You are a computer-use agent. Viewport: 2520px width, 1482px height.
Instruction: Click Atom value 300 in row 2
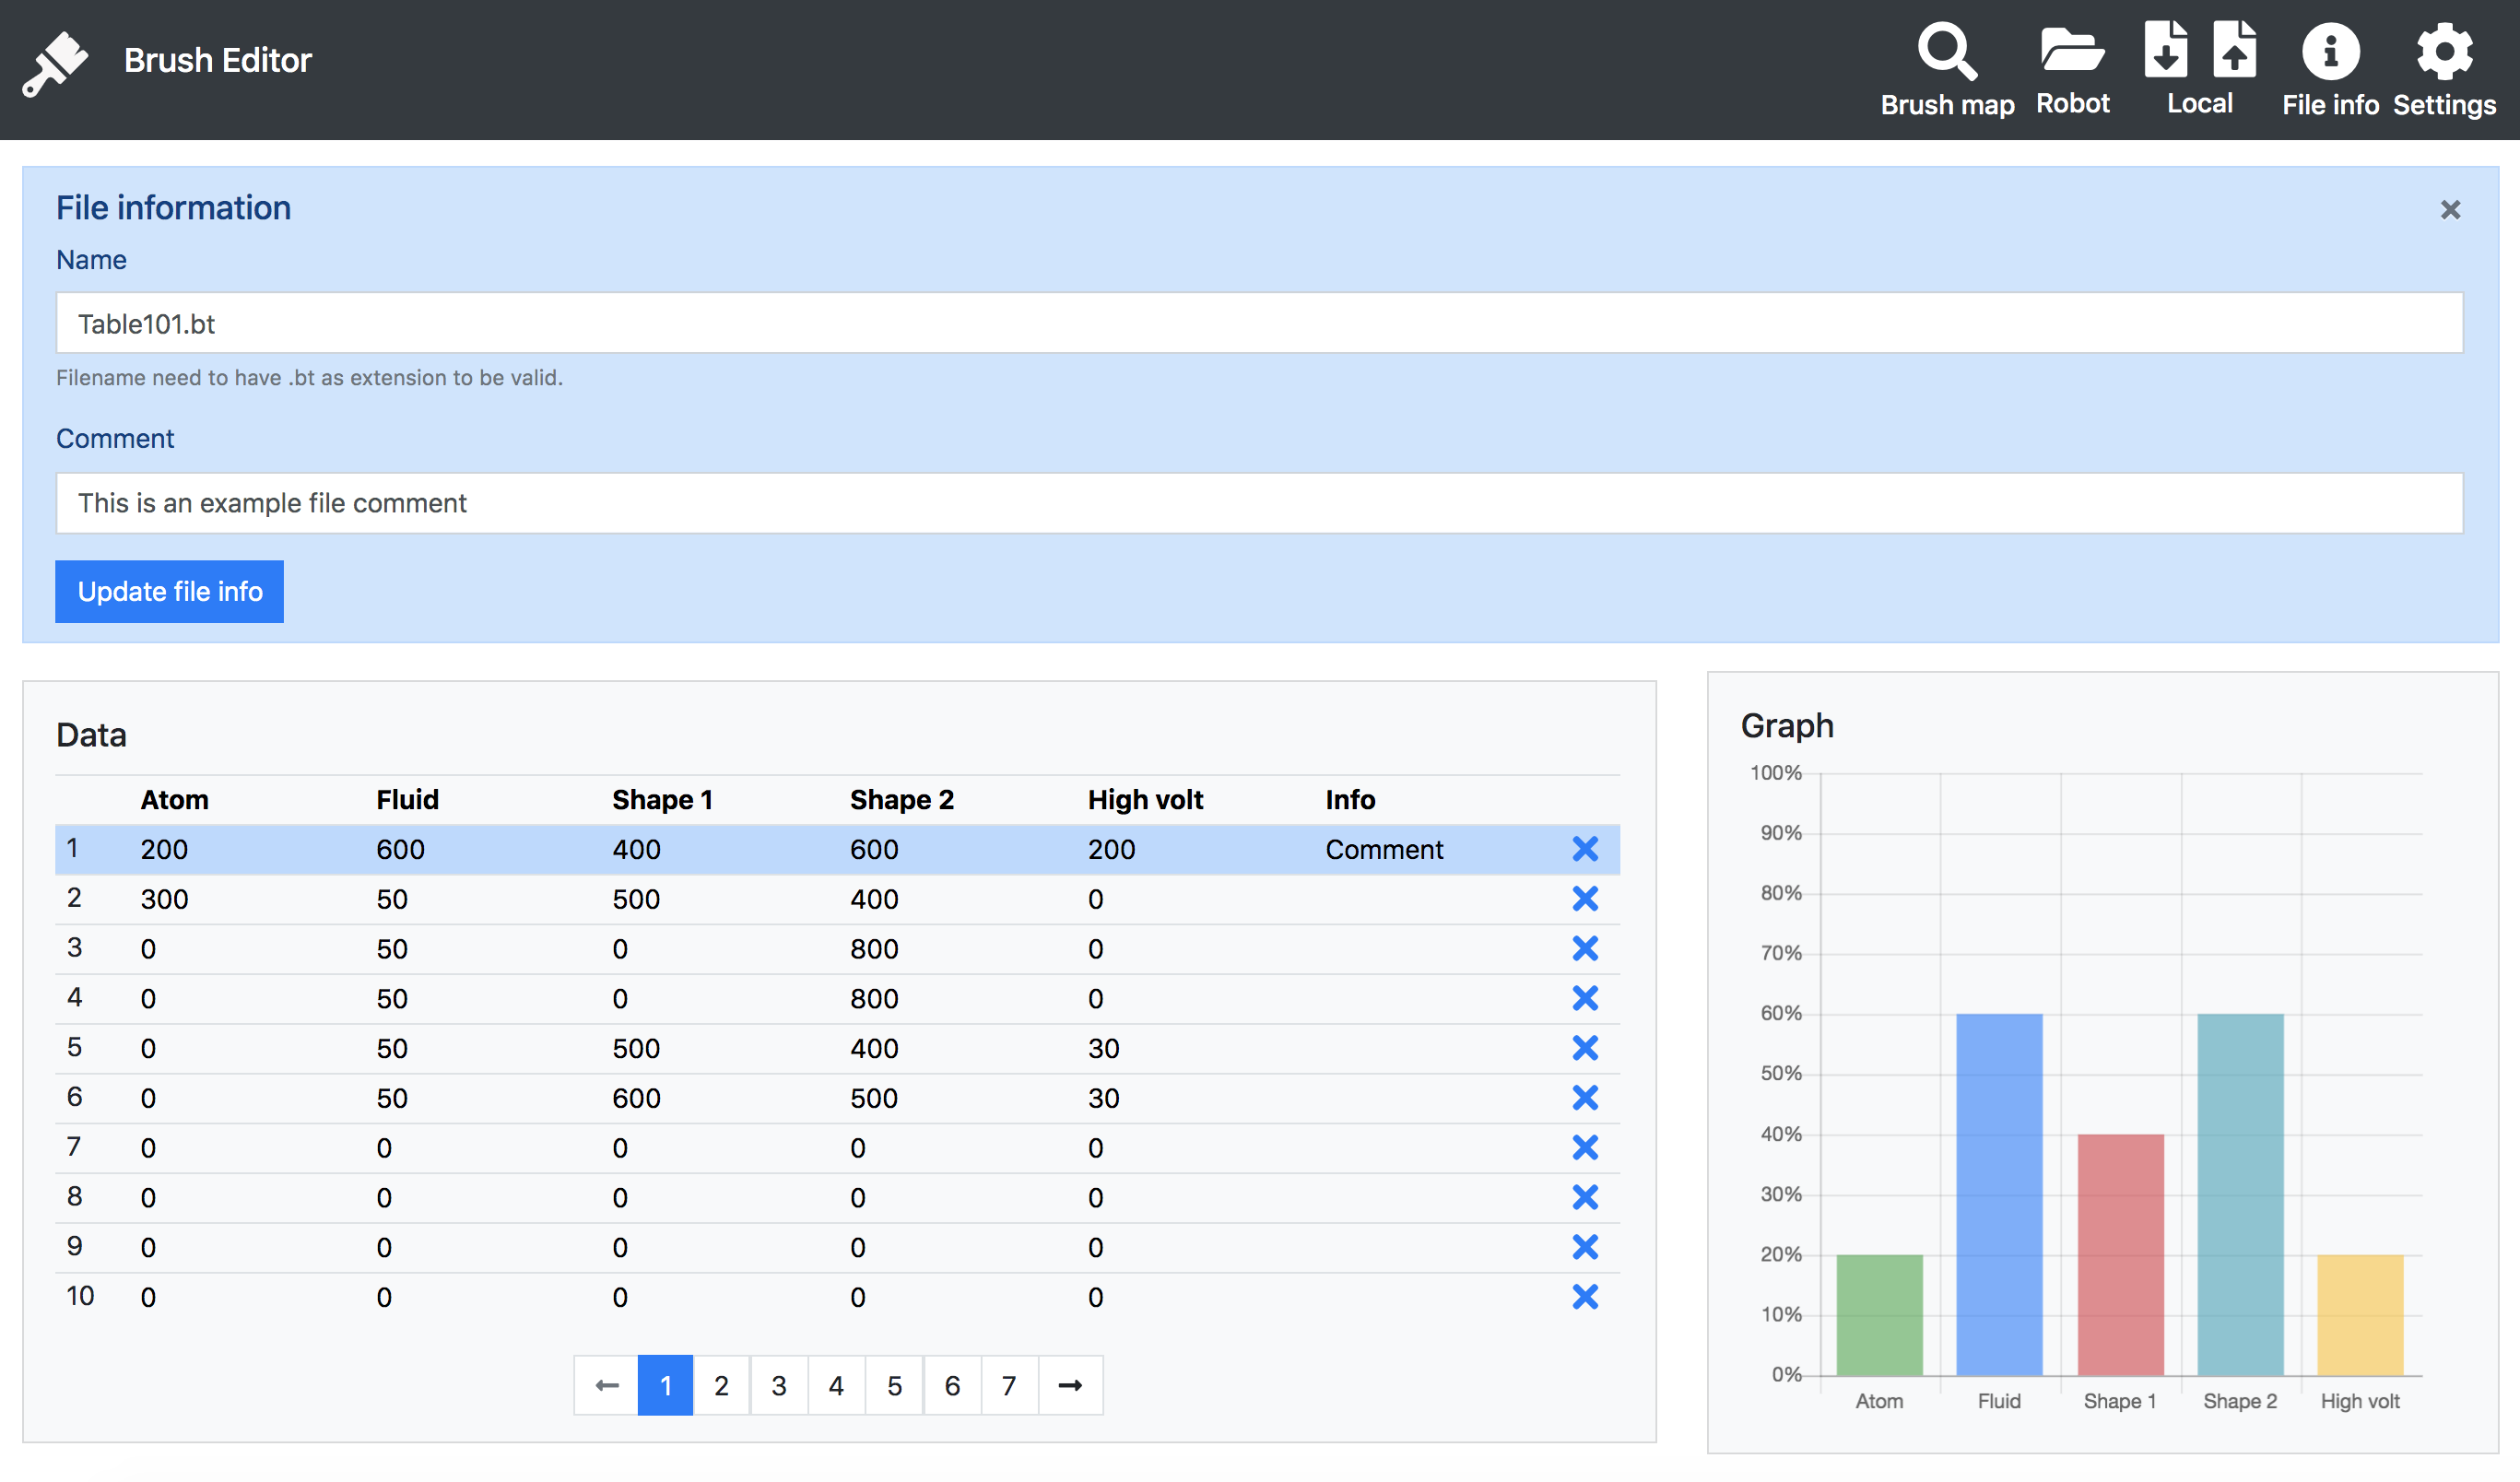164,899
